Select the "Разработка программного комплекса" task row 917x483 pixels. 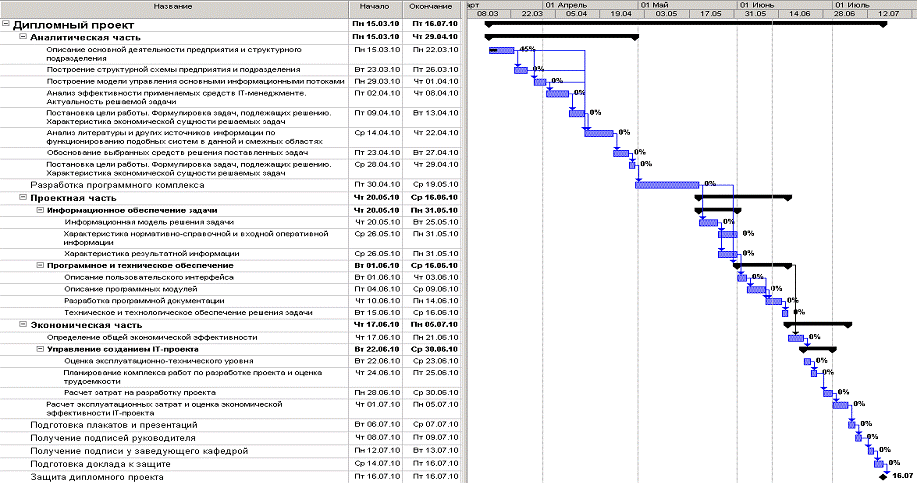117,185
